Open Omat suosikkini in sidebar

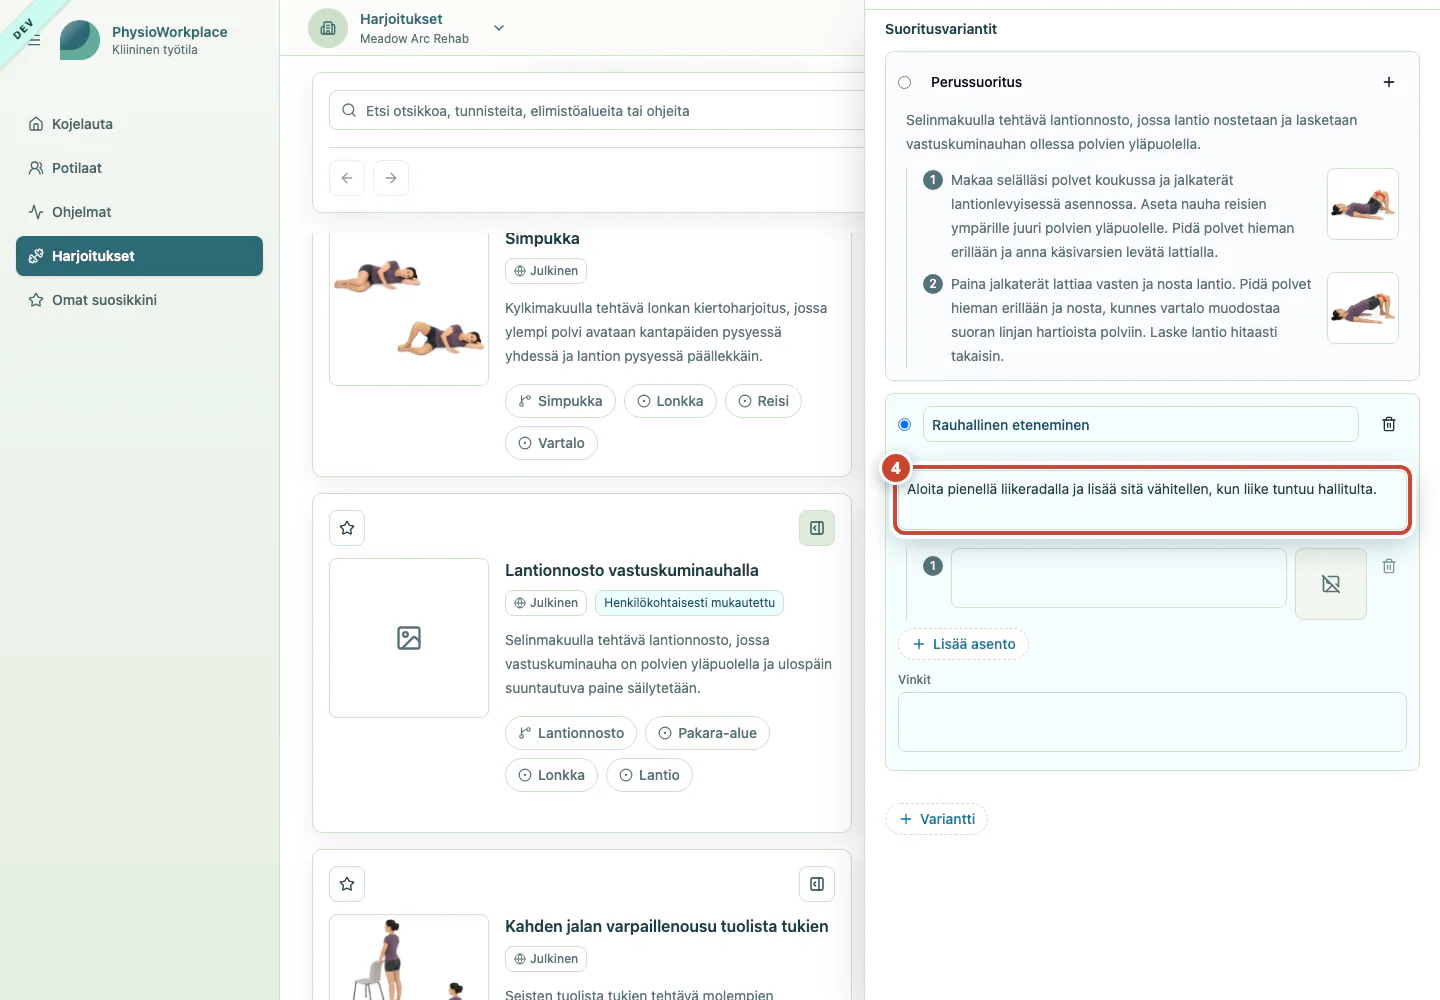pos(139,300)
